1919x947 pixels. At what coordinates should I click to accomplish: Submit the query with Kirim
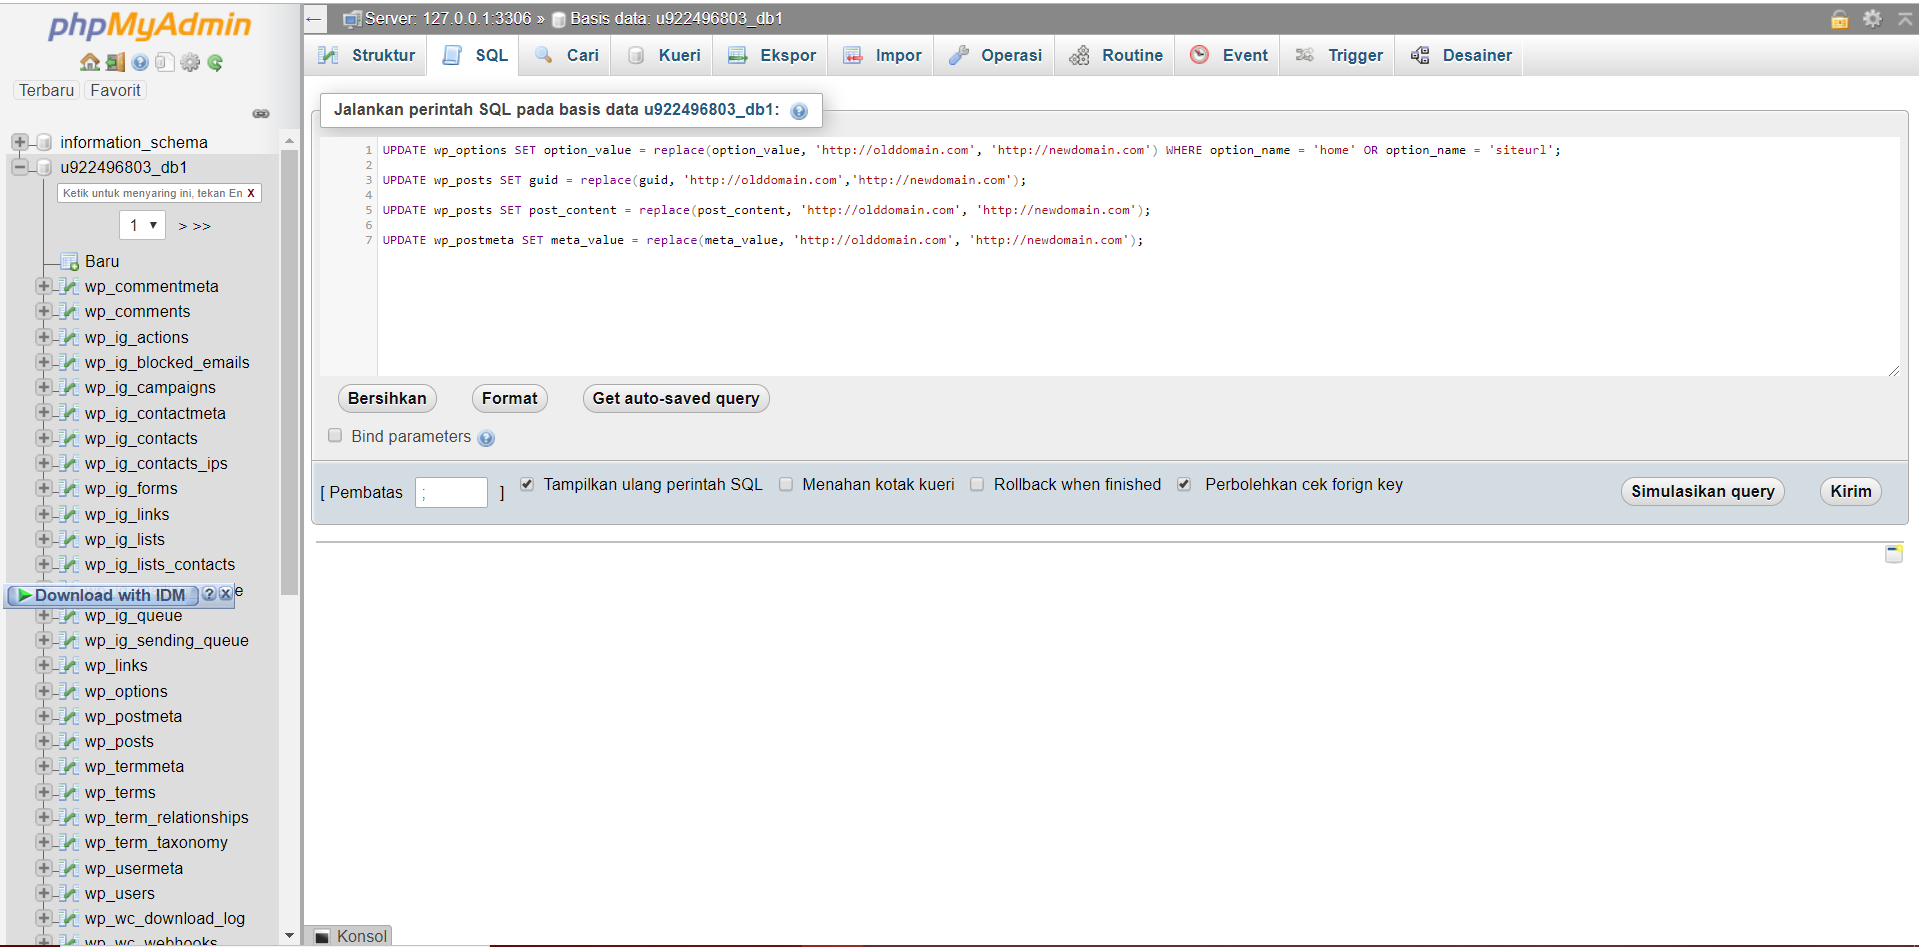[x=1850, y=491]
